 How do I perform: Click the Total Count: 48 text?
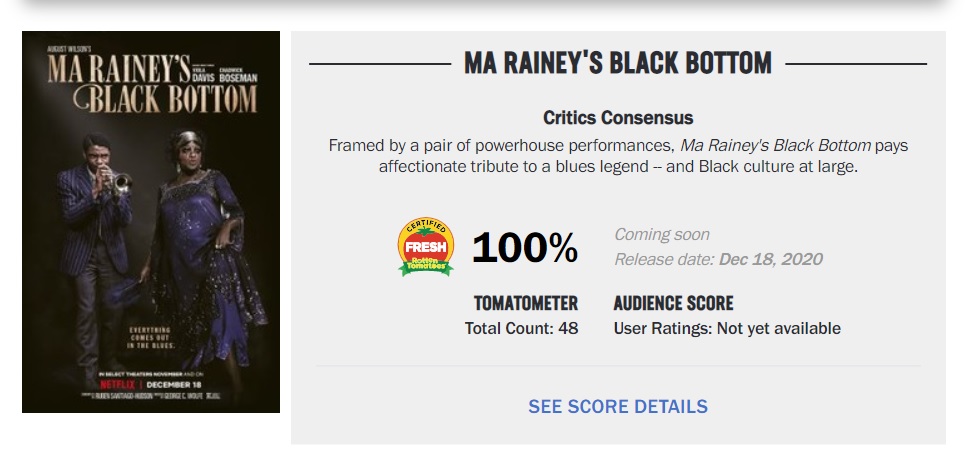521,328
